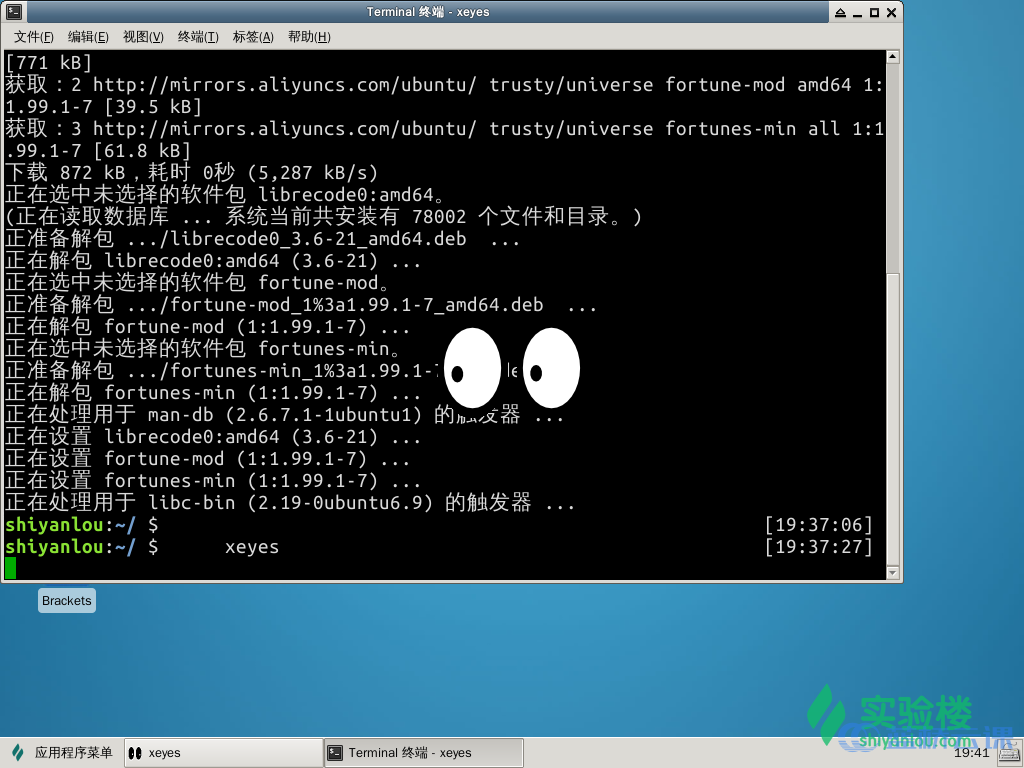Open the 终端 menu
This screenshot has width=1024, height=768.
pos(199,36)
